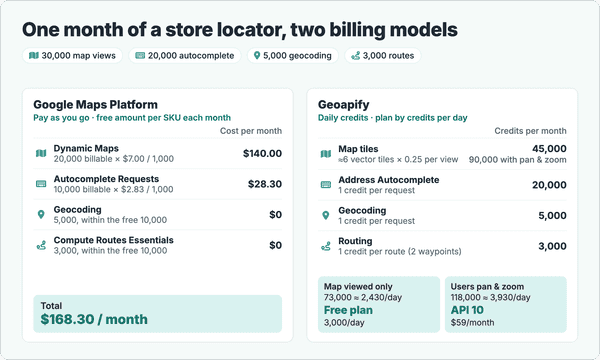
Task: Click the '3,000/day' text
Action: pos(344,323)
